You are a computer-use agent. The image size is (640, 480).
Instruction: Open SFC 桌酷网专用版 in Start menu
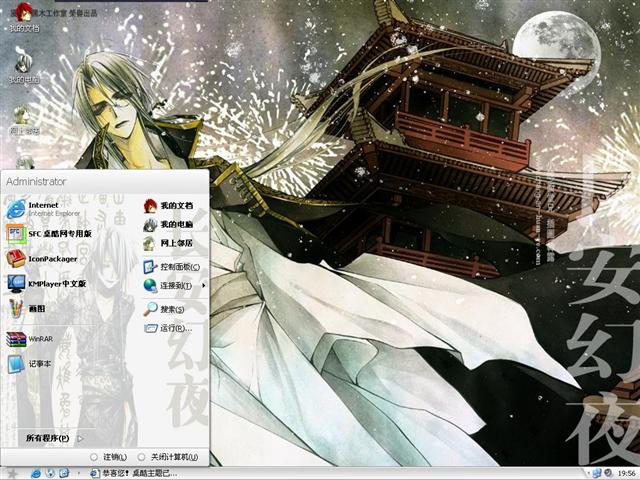pyautogui.click(x=49, y=233)
